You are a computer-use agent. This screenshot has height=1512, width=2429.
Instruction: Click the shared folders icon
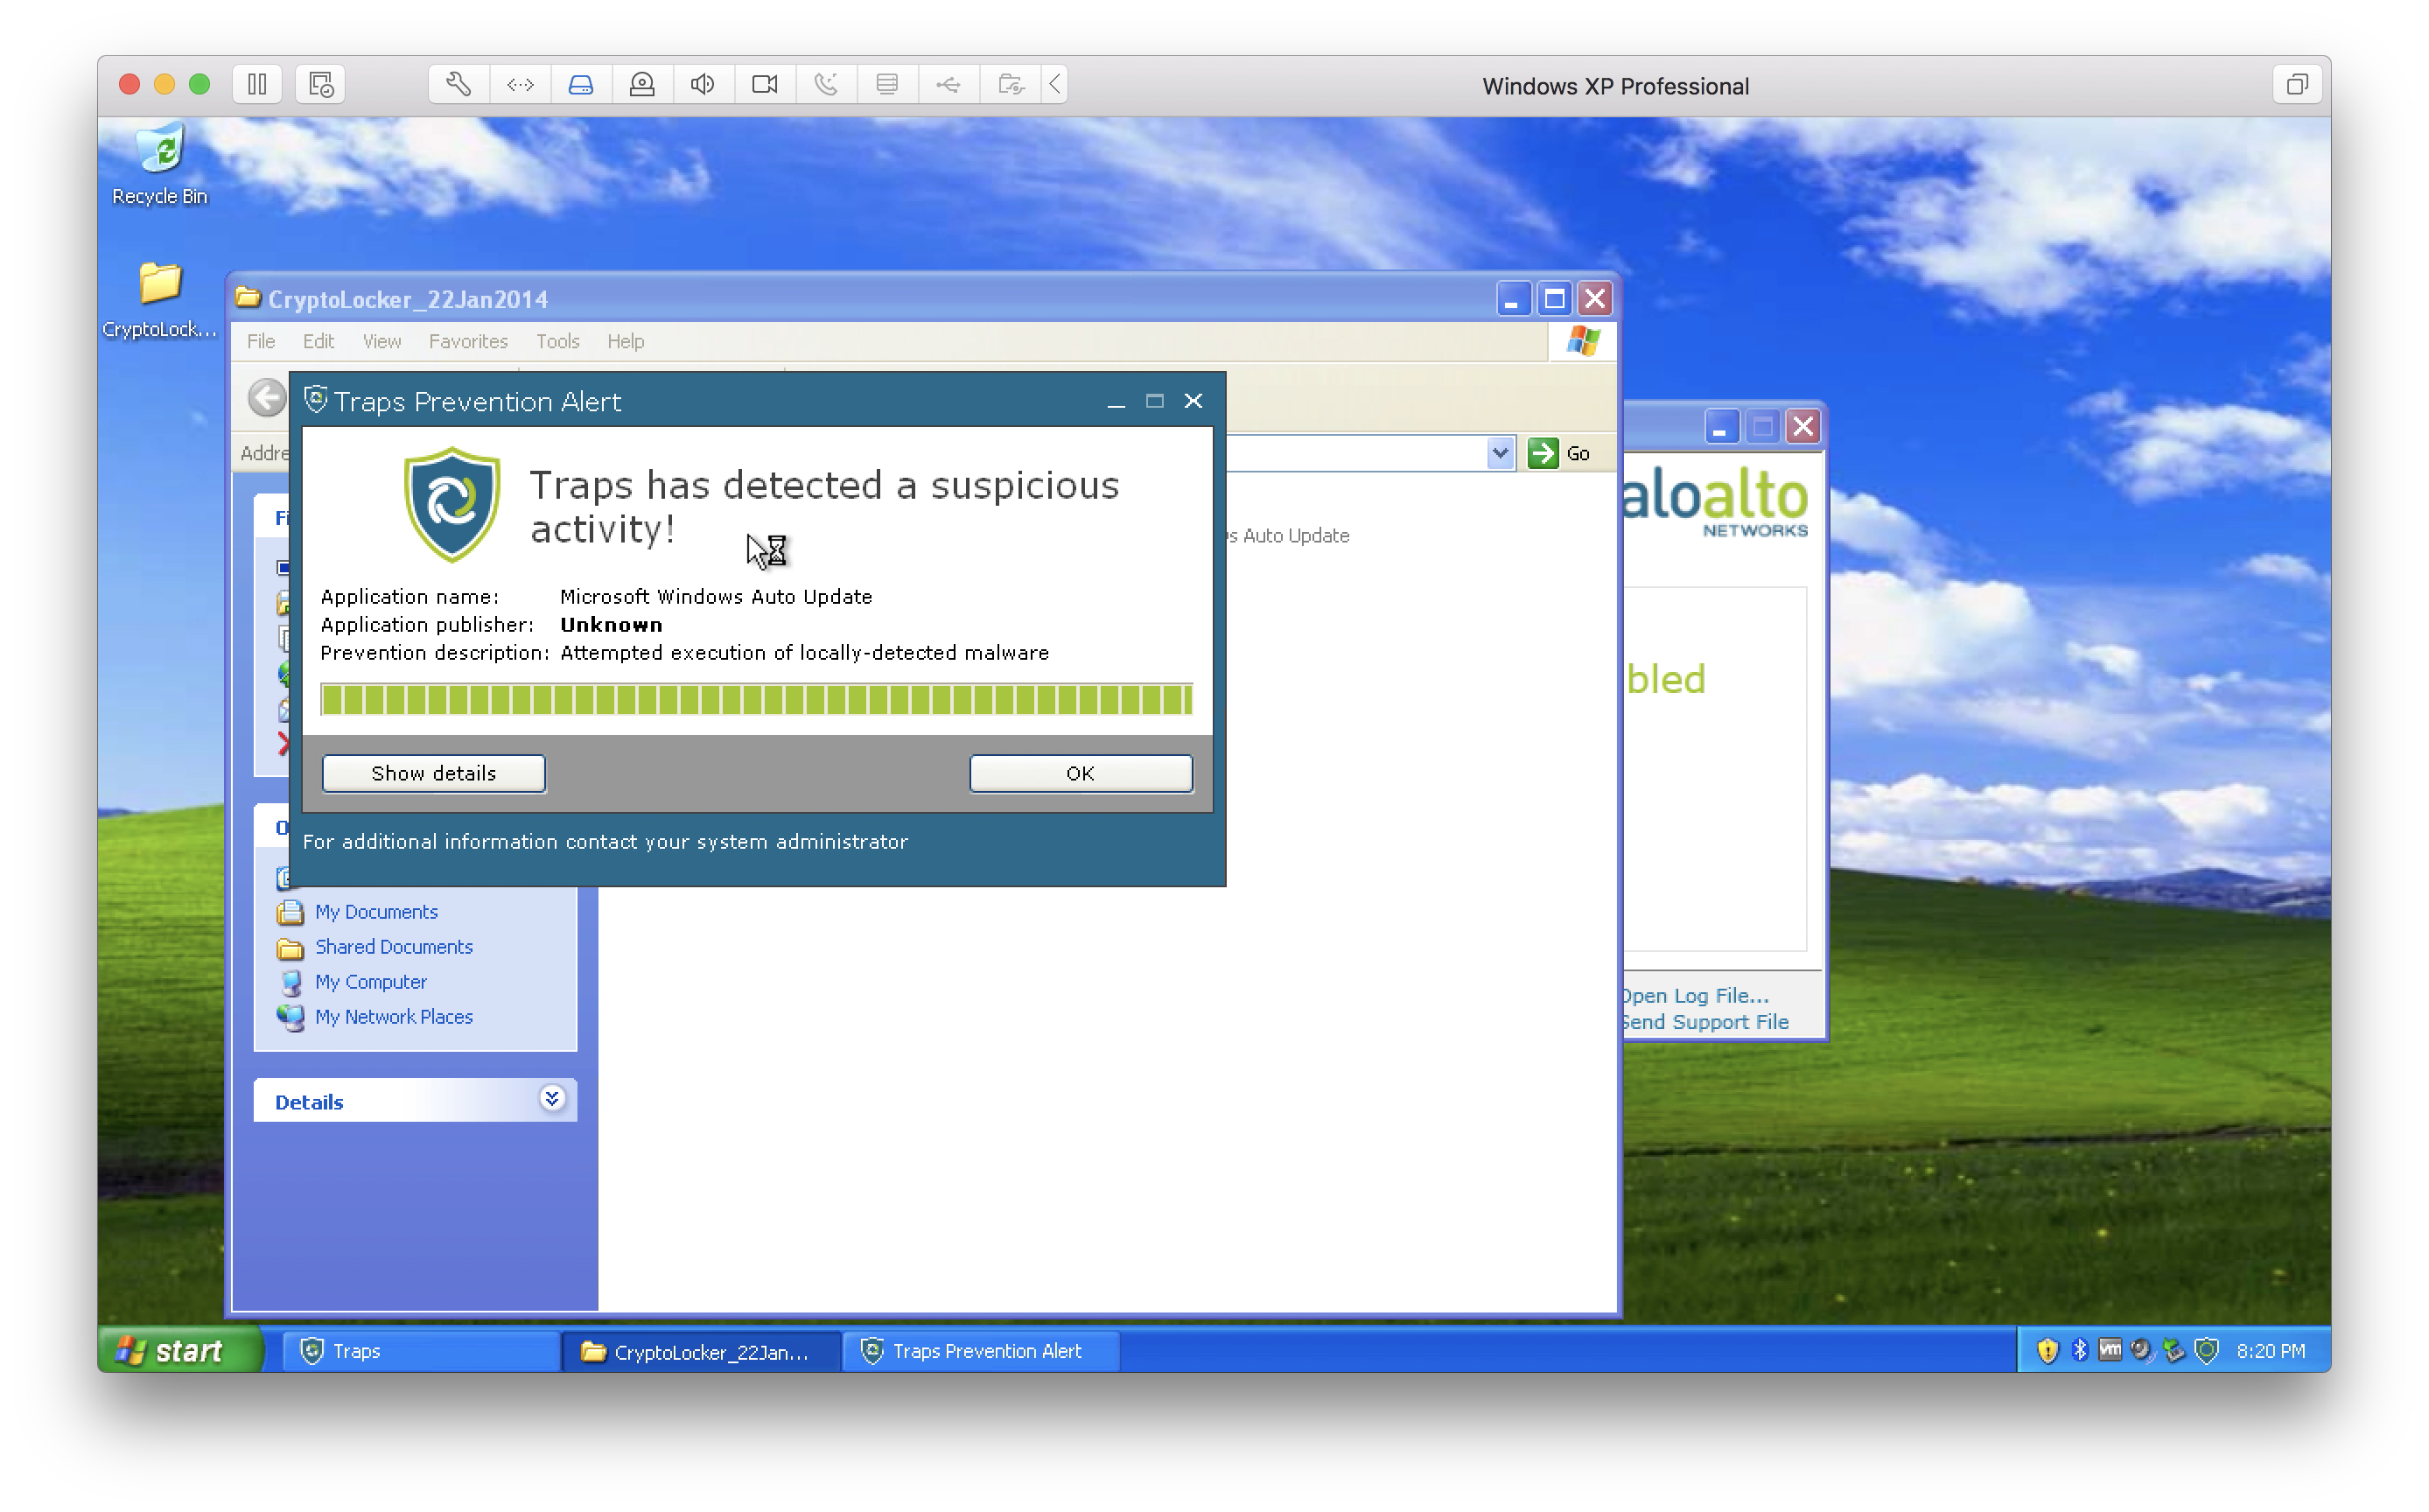1011,84
